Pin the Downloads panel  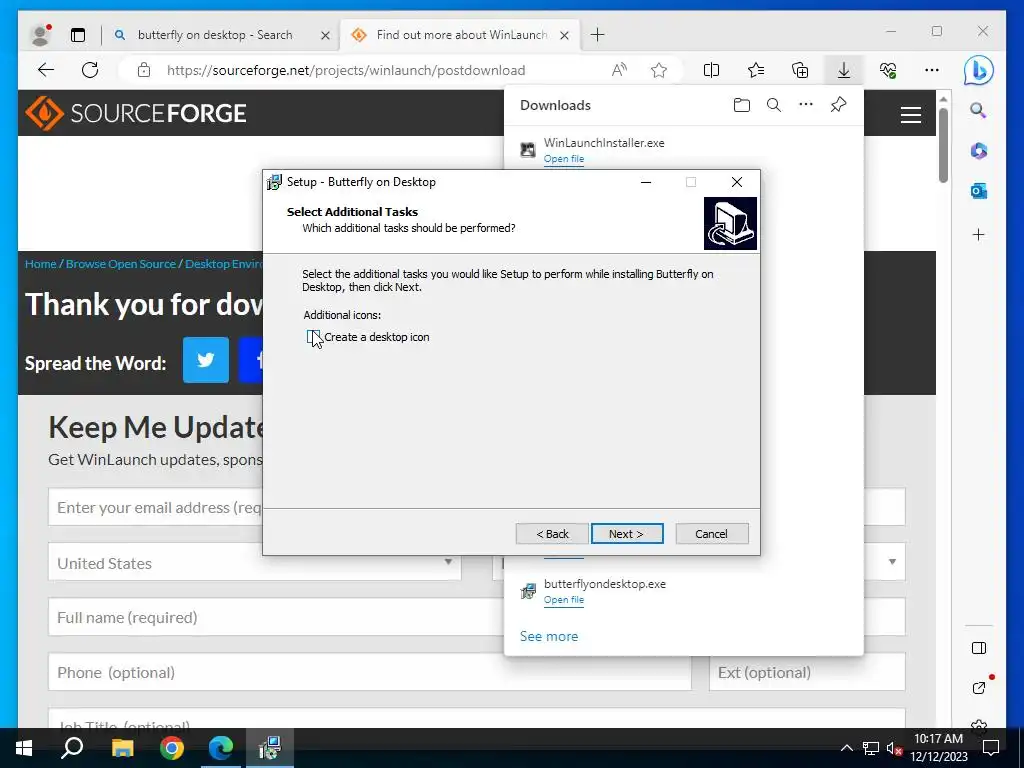pyautogui.click(x=839, y=104)
